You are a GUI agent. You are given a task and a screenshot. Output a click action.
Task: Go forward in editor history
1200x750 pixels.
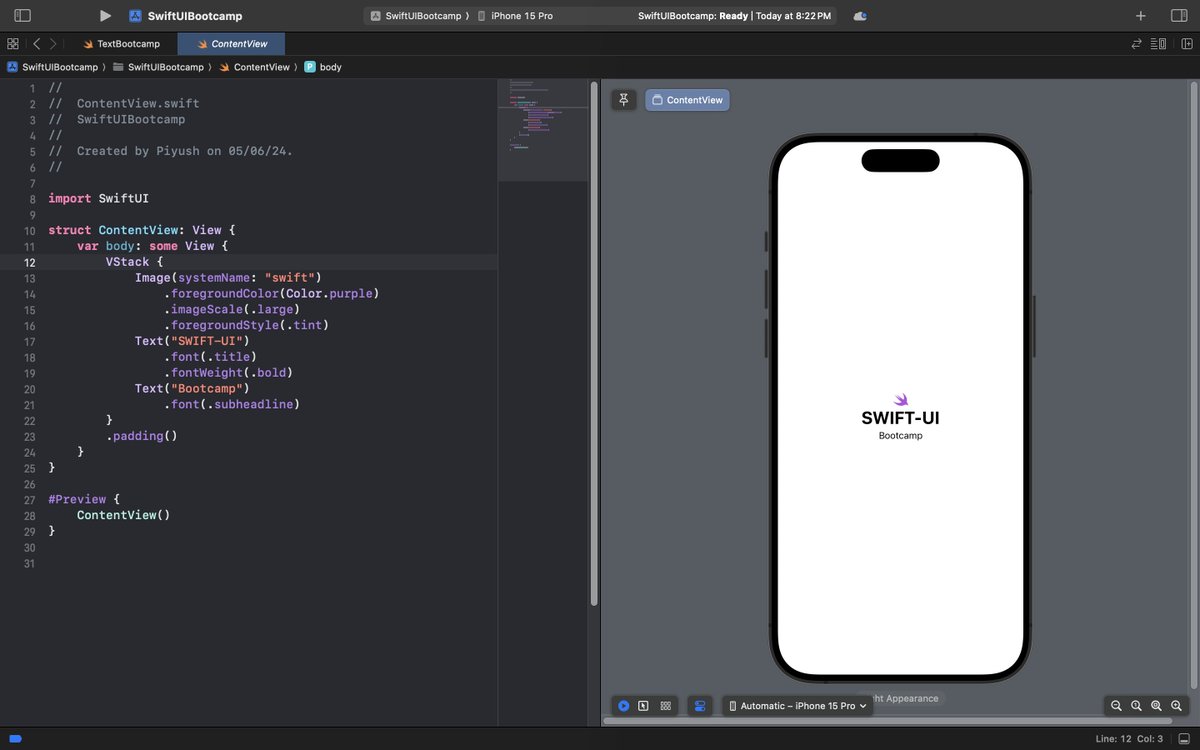pos(53,44)
